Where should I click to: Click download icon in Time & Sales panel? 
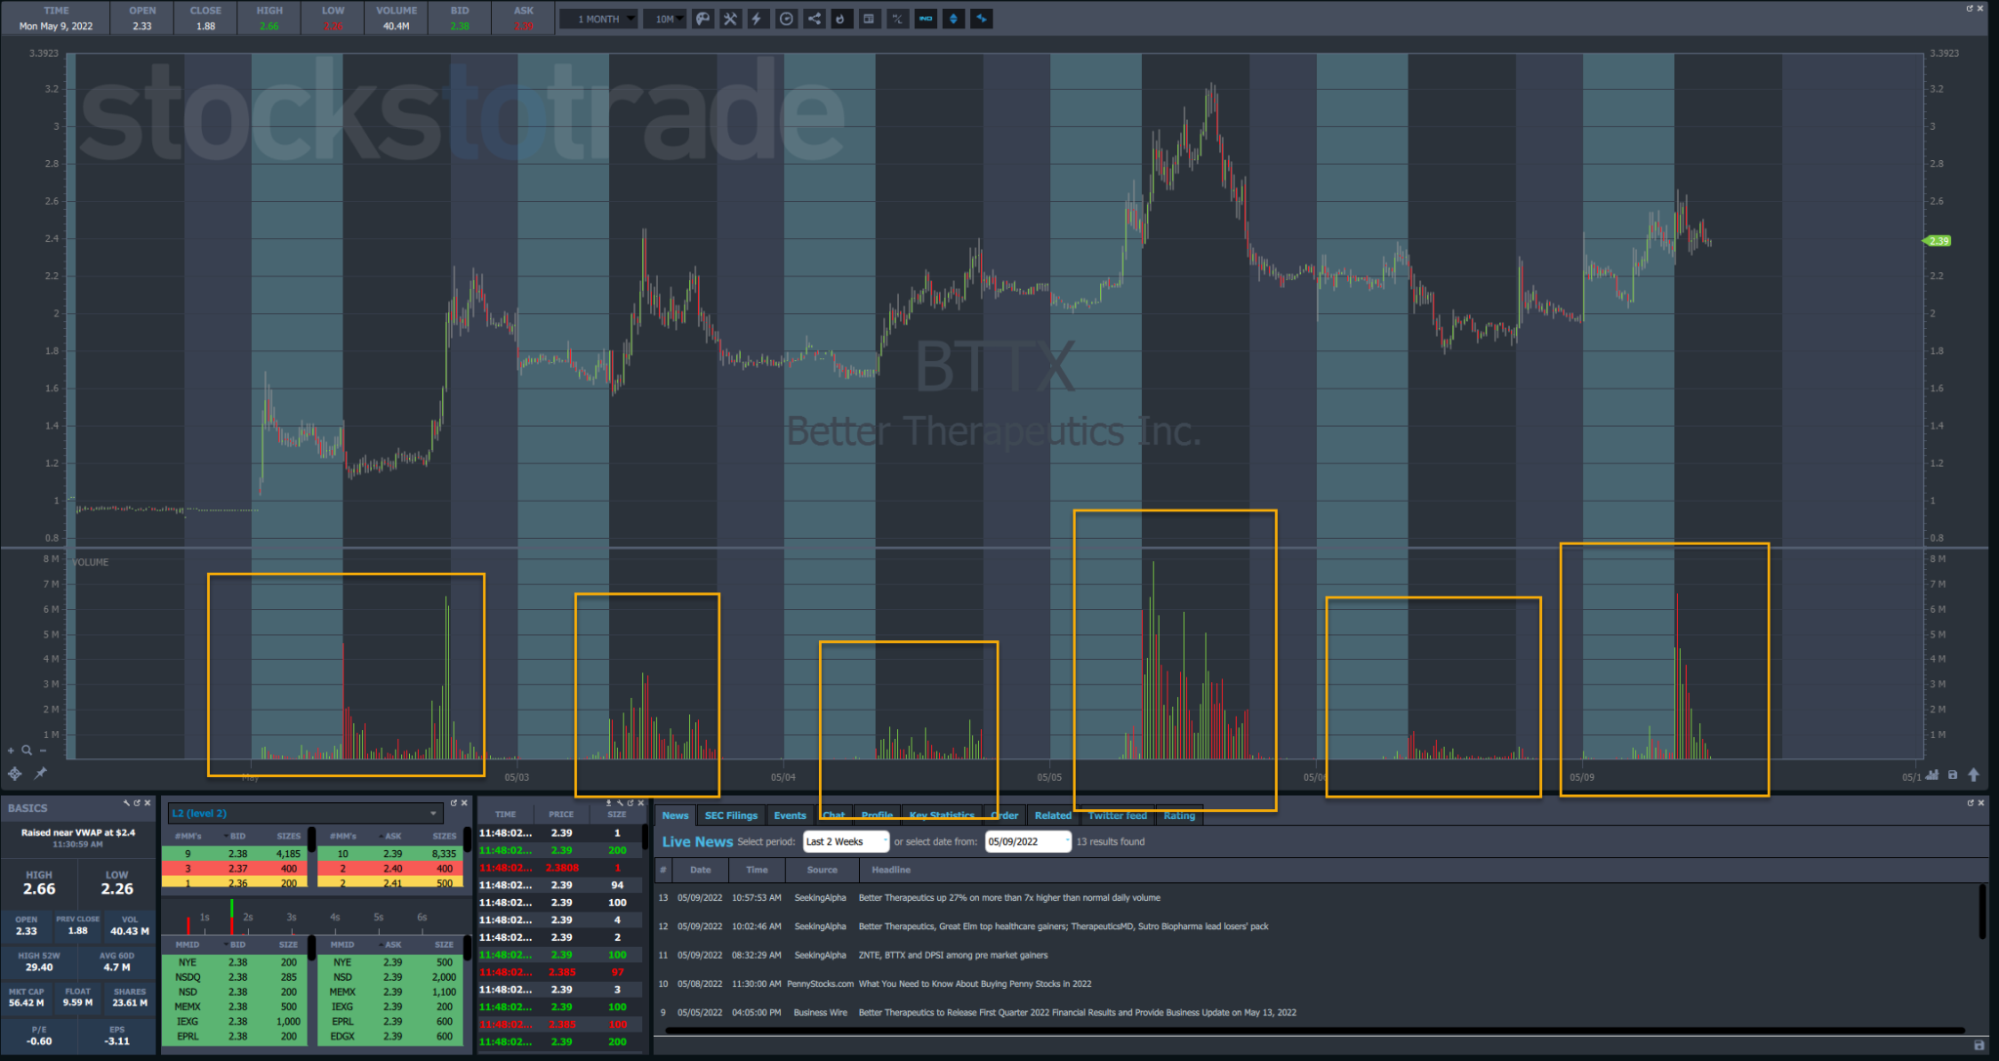click(x=608, y=803)
